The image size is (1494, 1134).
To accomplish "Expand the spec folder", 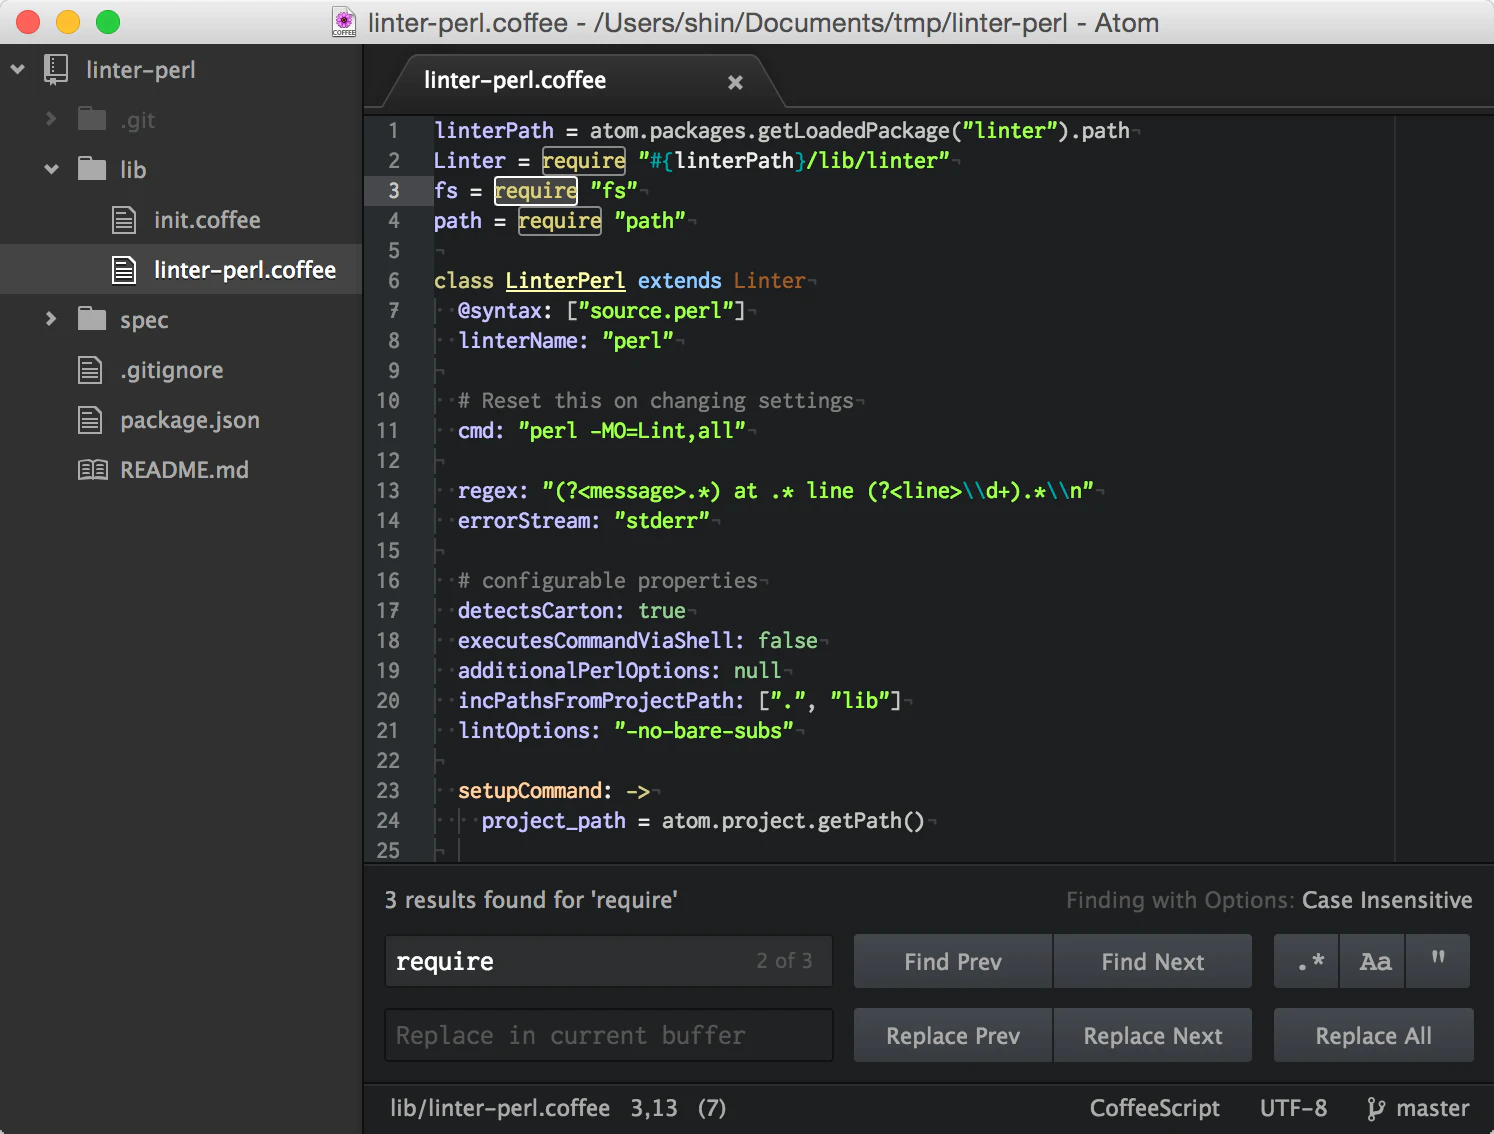I will tap(51, 319).
